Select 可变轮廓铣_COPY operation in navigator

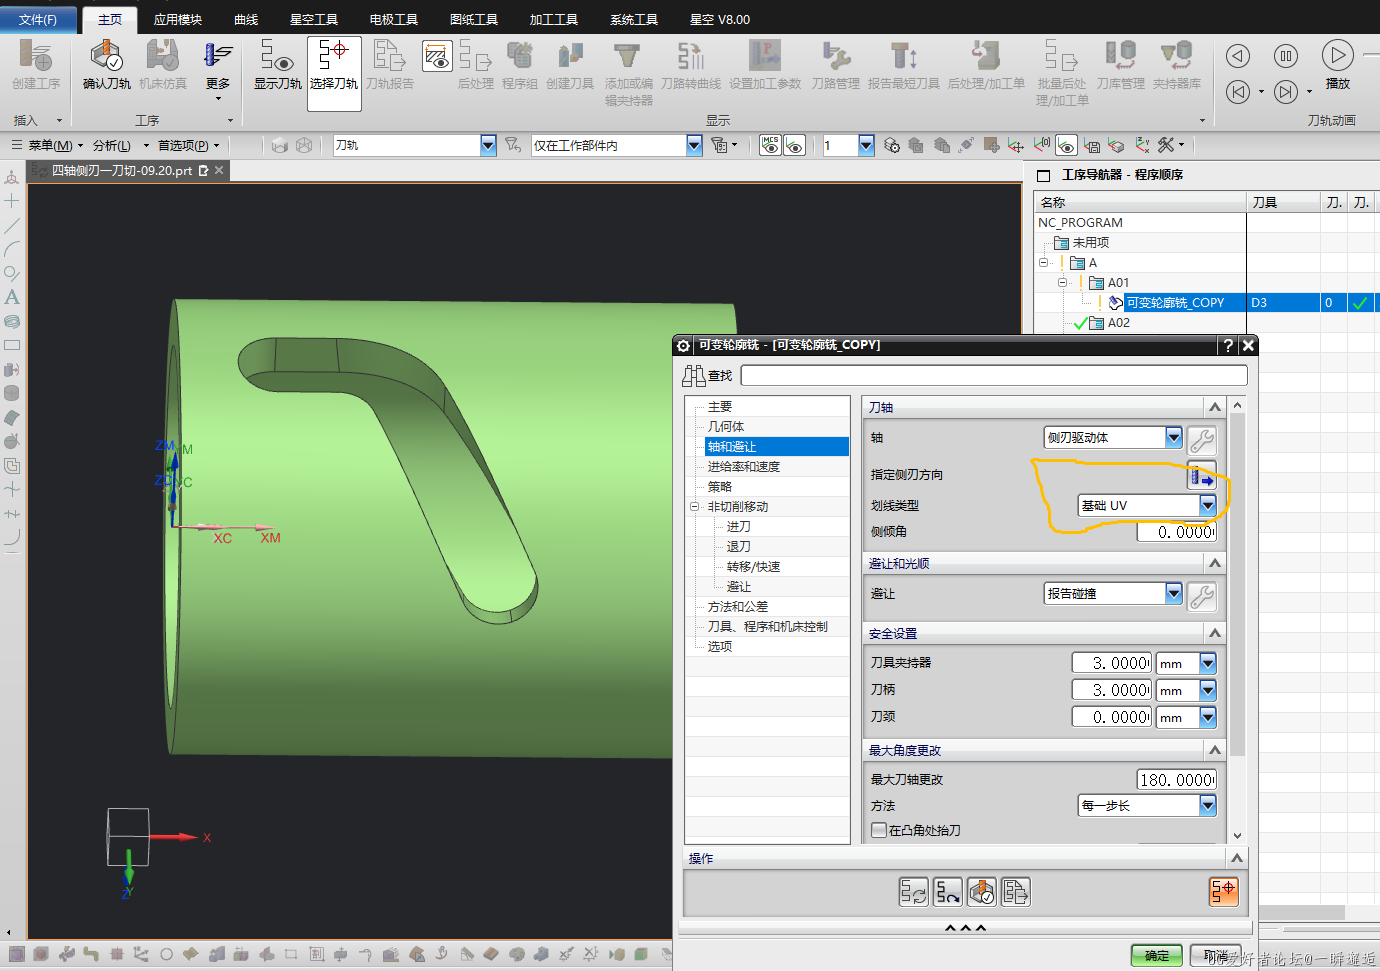(x=1175, y=302)
